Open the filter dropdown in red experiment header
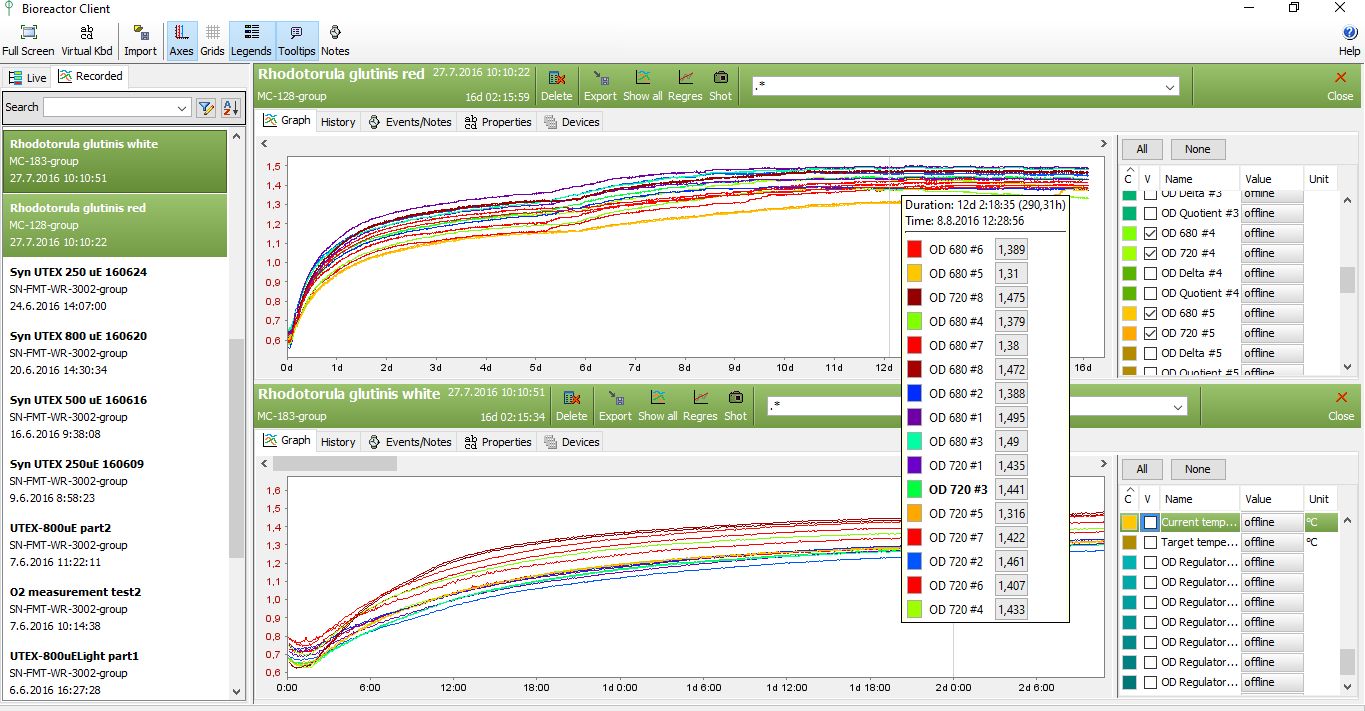 [x=1170, y=87]
